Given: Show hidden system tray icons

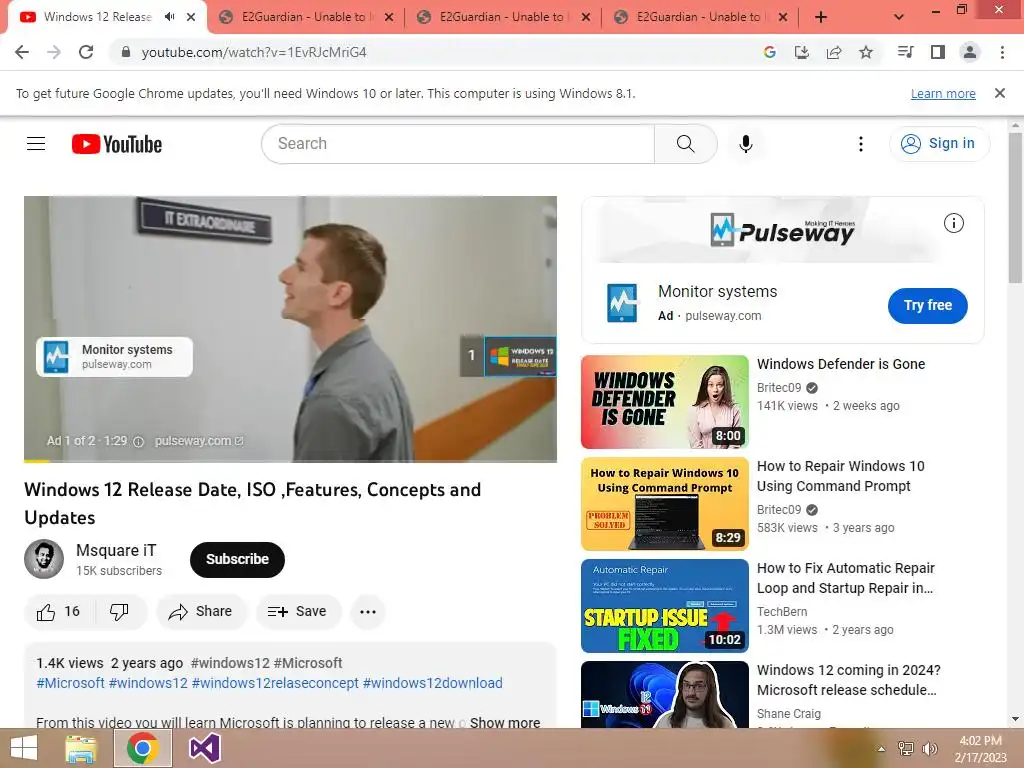Looking at the screenshot, I should [x=881, y=748].
